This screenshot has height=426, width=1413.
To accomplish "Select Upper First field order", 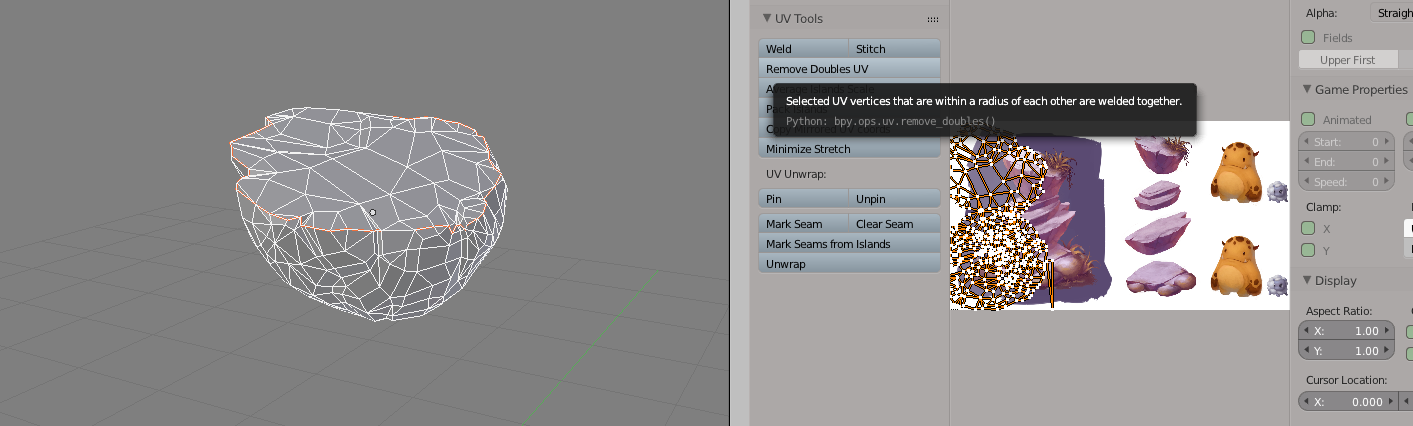I will coord(1347,60).
